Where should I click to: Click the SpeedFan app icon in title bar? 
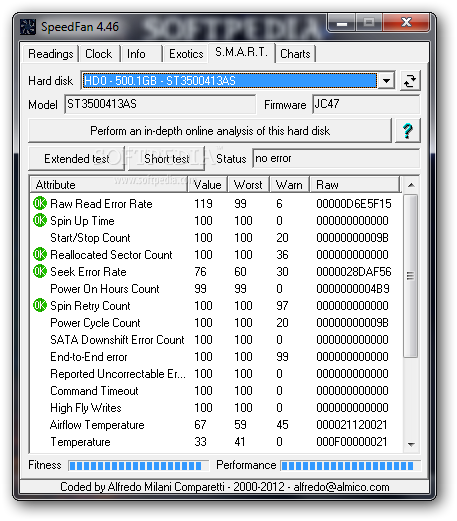[x=28, y=27]
